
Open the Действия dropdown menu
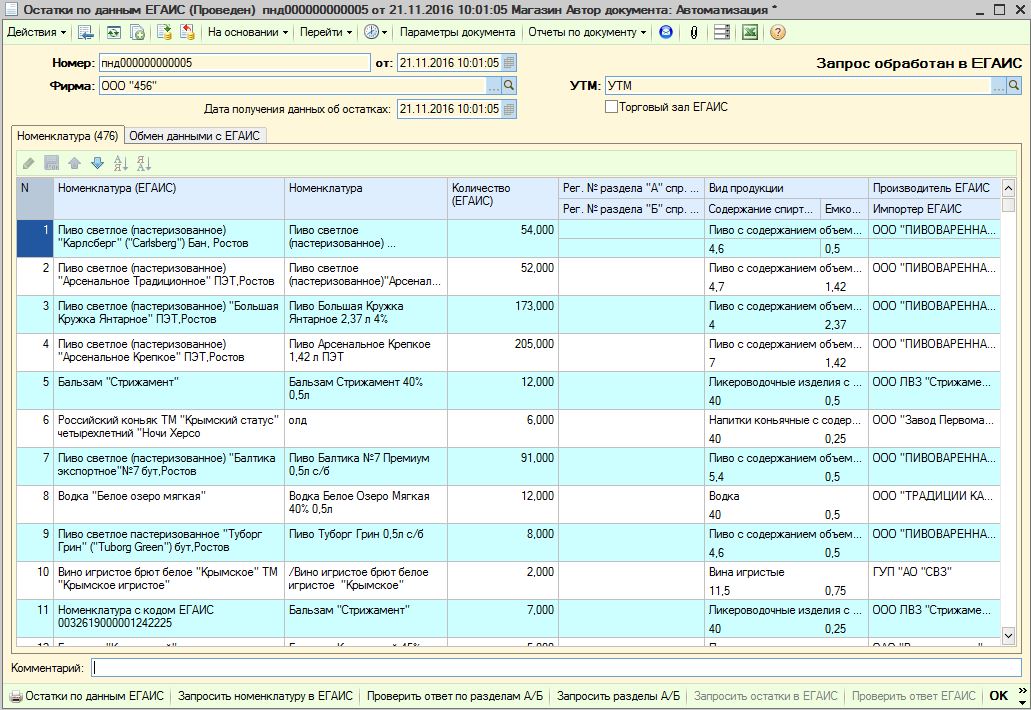(36, 32)
